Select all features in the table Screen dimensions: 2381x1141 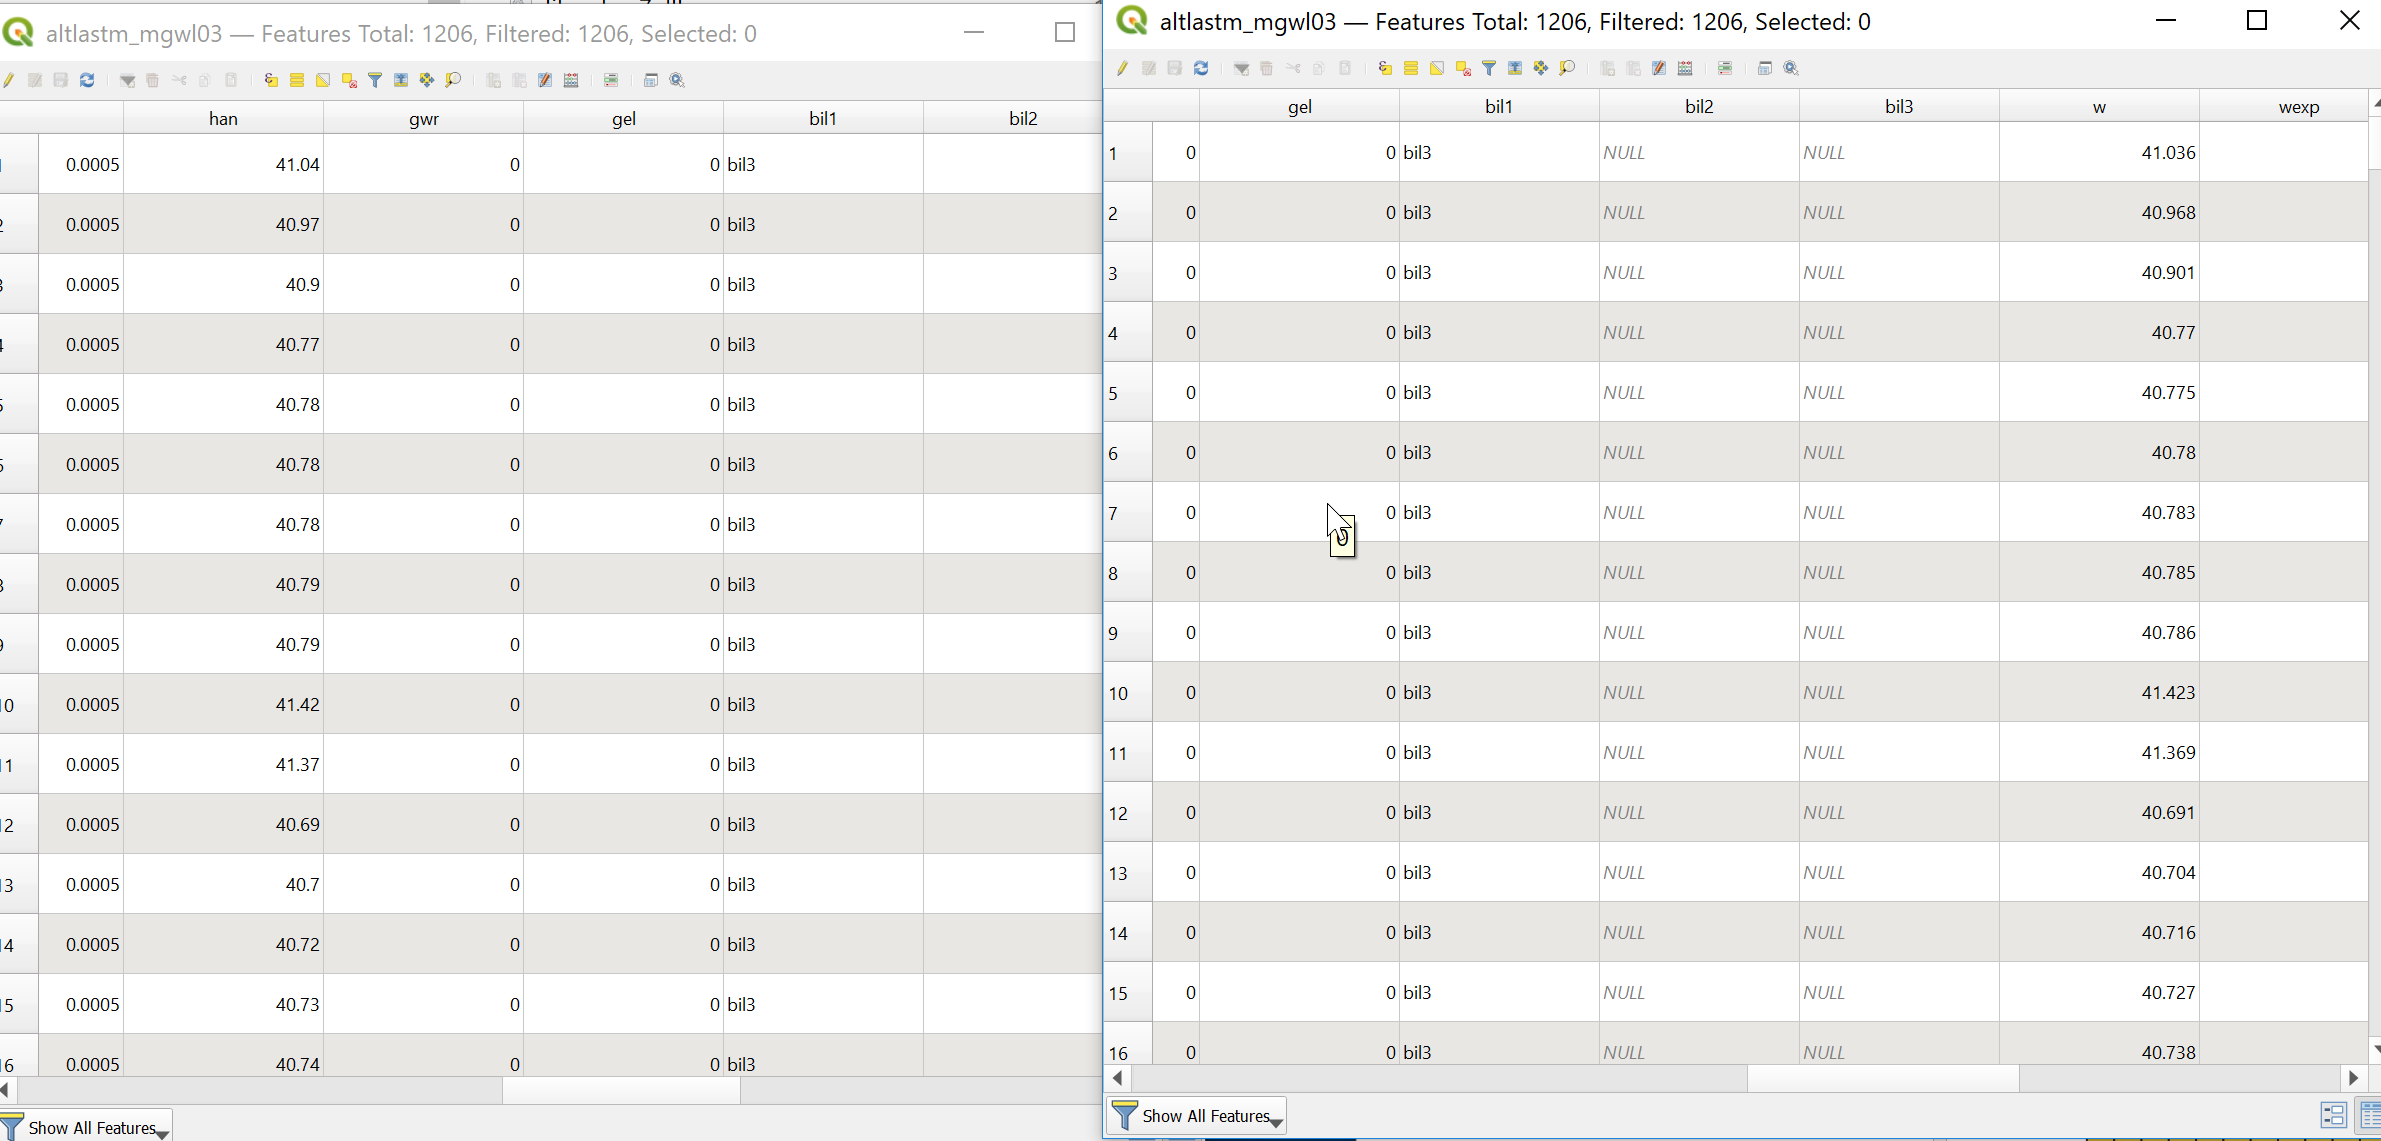pos(1411,68)
